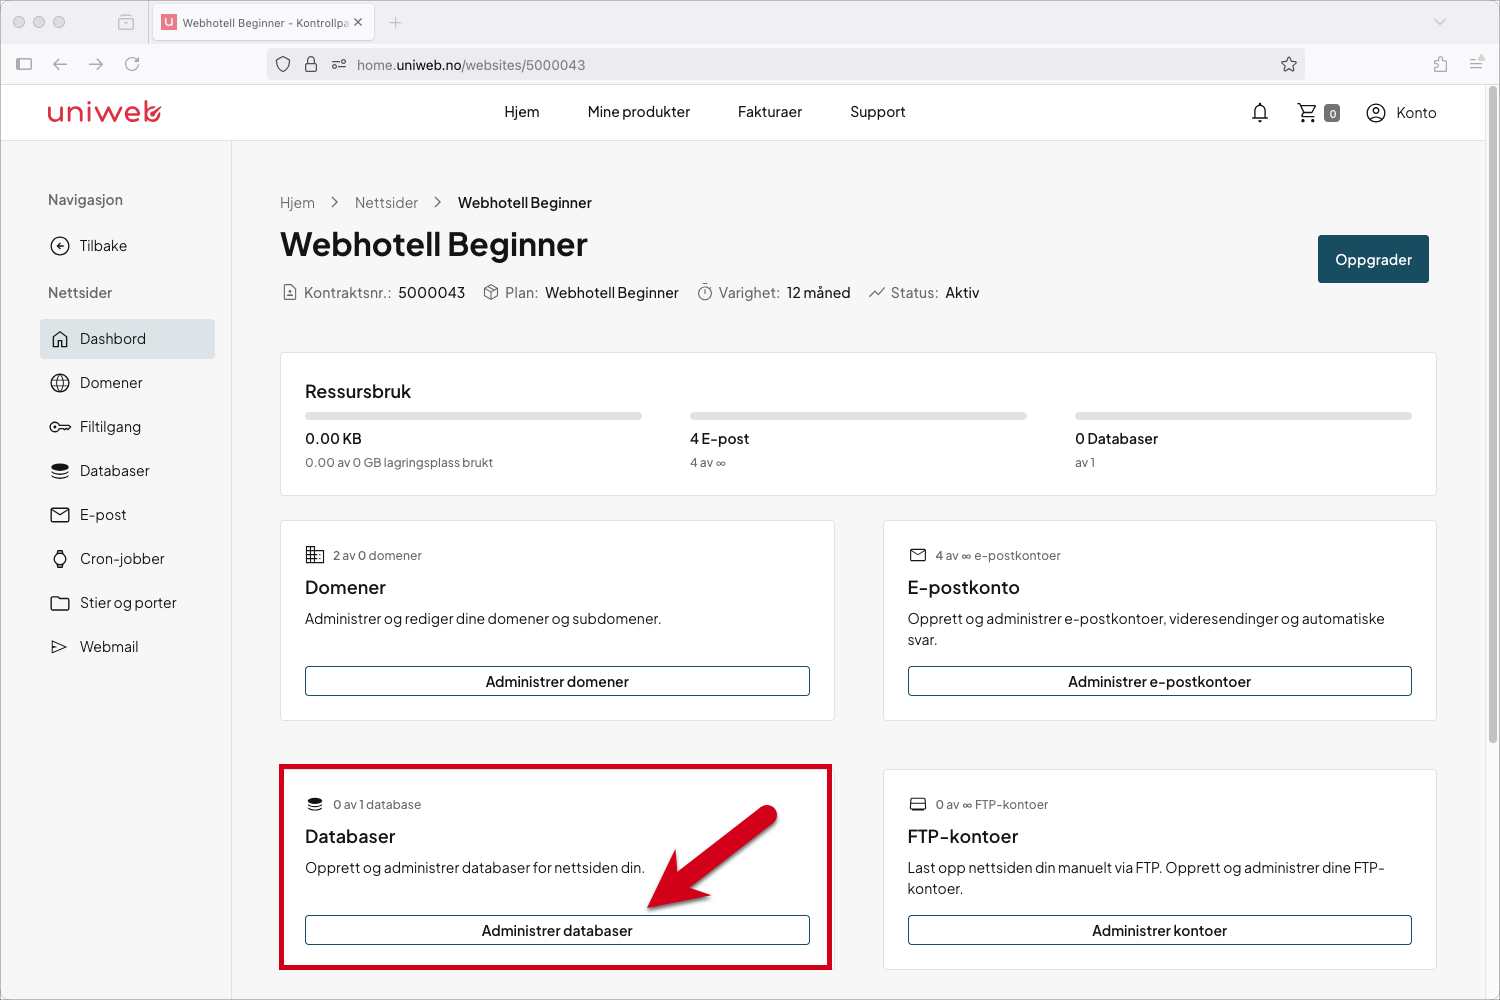Click the storage usage progress bar
1500x1000 pixels.
point(473,416)
